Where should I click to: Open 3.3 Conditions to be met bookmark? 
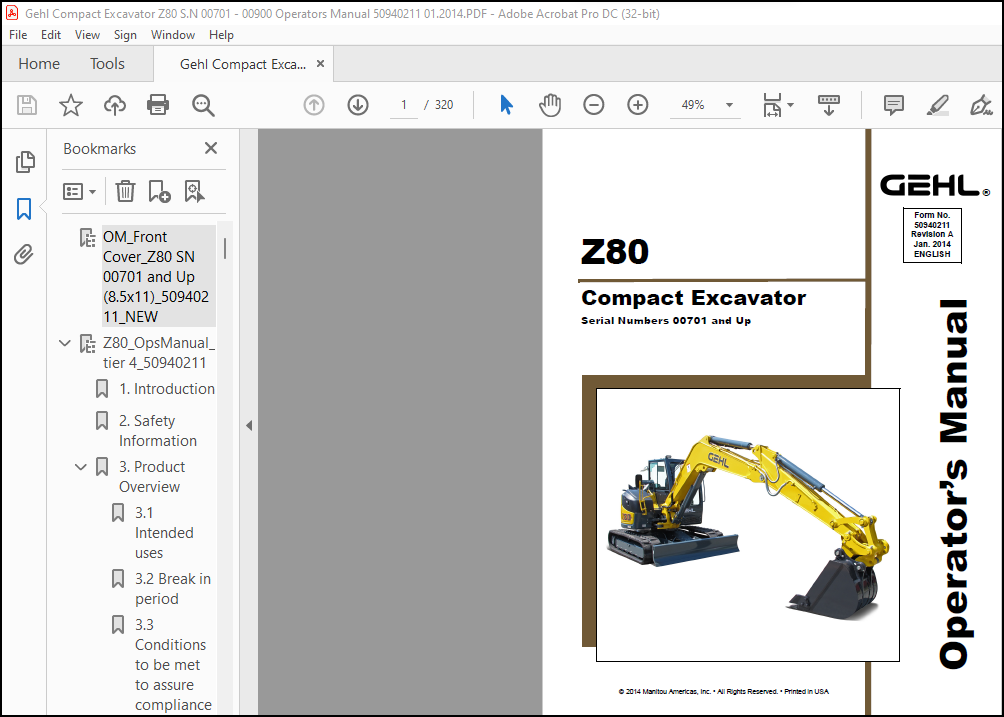173,665
